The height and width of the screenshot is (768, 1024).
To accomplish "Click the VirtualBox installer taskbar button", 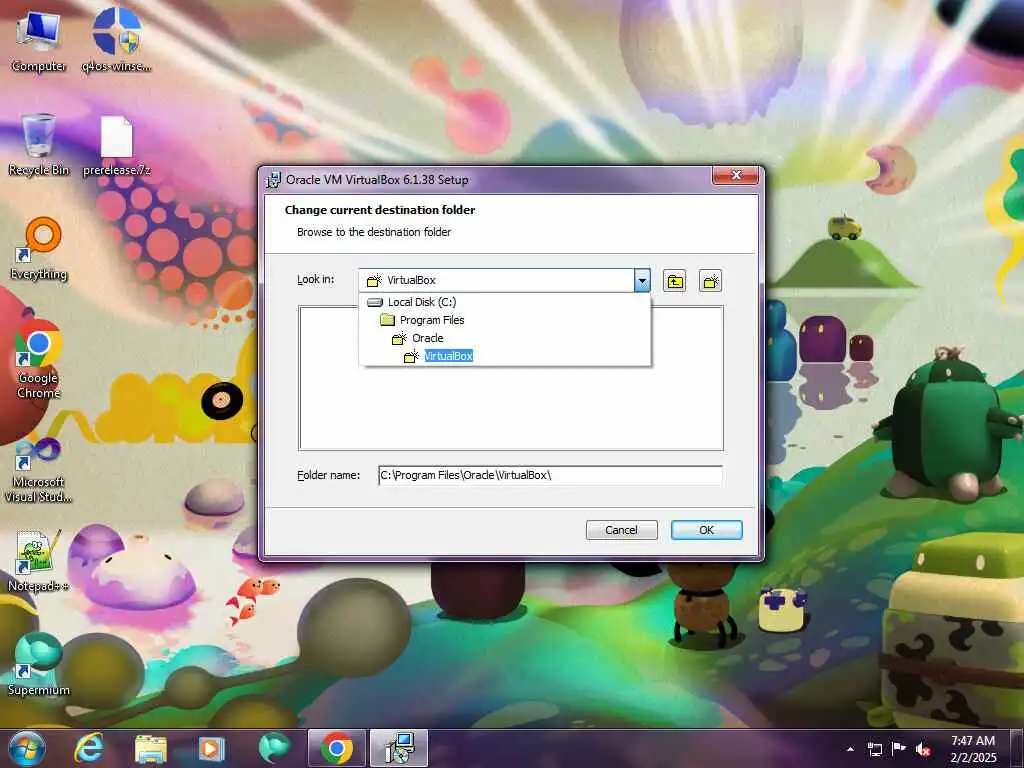I will 399,748.
